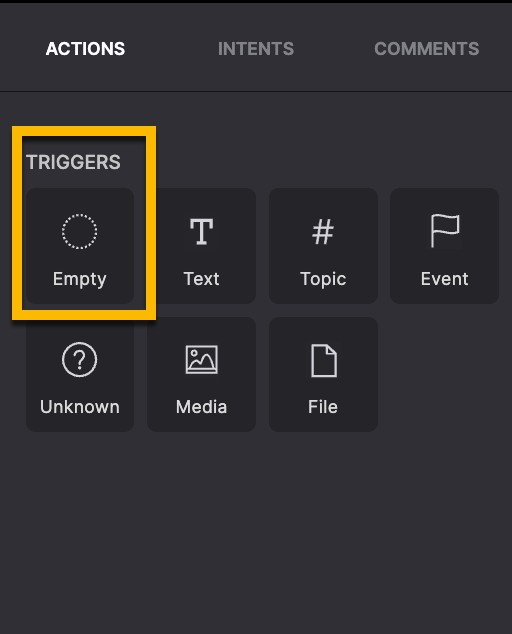Pick the Topic trigger hash icon
Image resolution: width=512 pixels, height=634 pixels.
pos(323,232)
